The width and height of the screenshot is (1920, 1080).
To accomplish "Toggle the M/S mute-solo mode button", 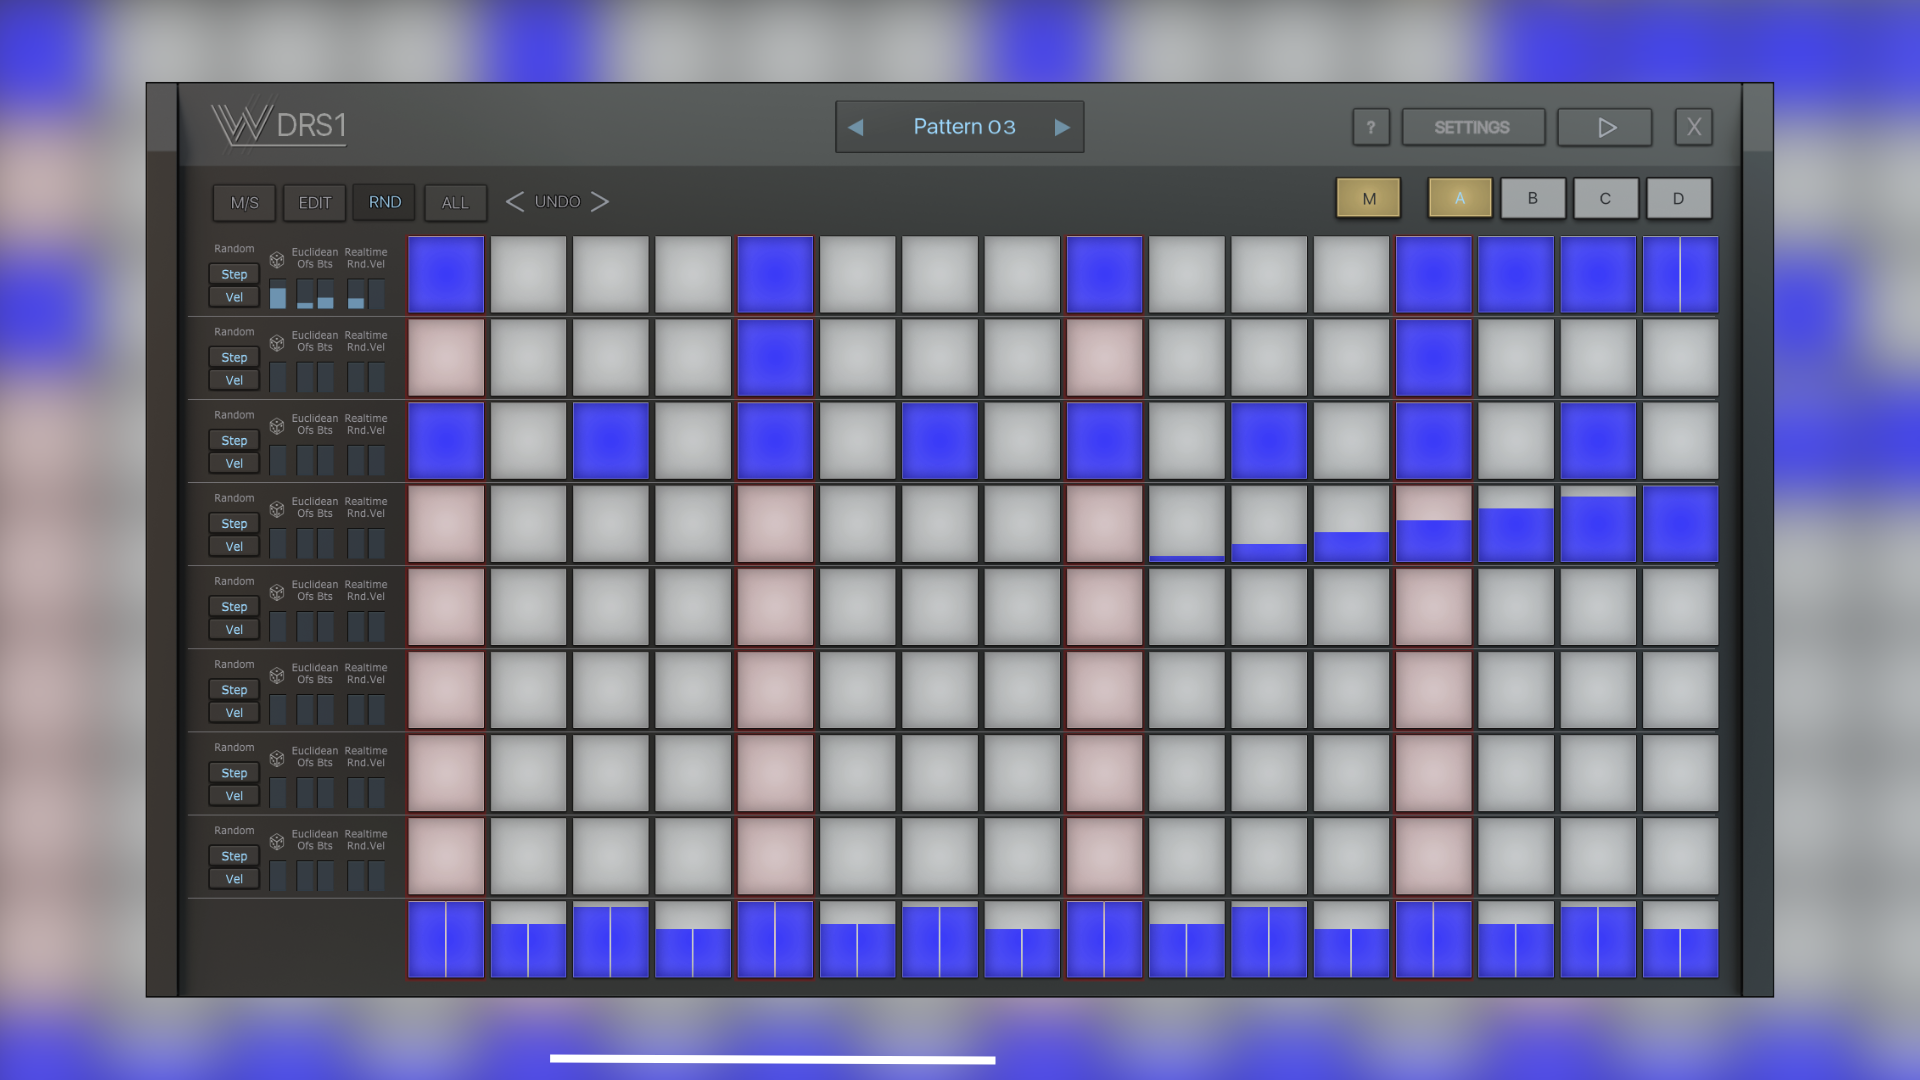I will point(245,202).
